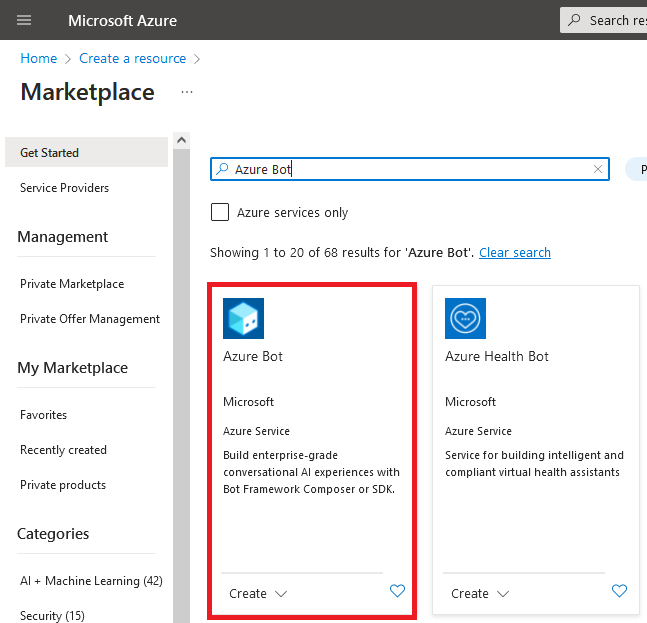Select Get Started in sidebar

point(86,152)
